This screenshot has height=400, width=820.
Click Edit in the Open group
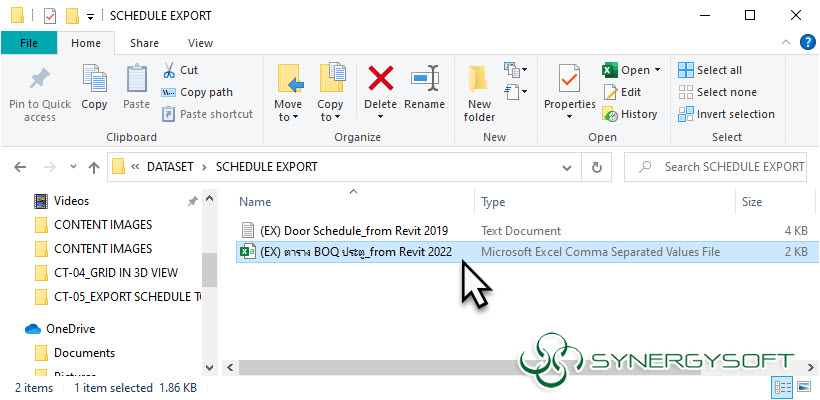(622, 93)
